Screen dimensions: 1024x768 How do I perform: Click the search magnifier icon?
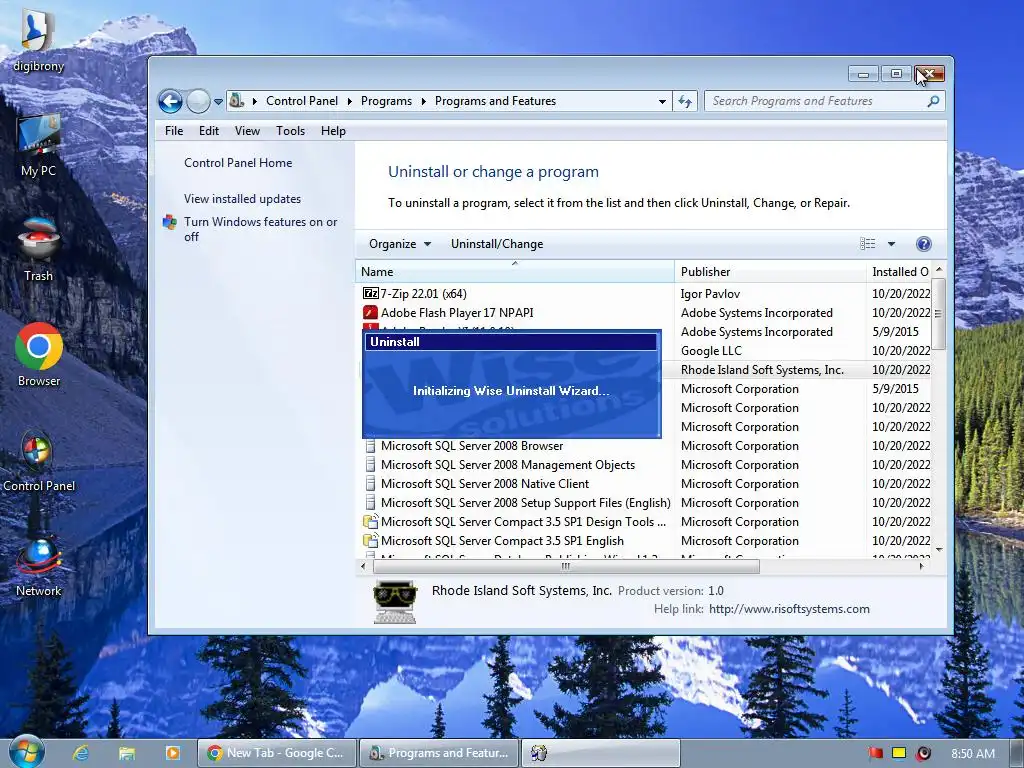934,101
